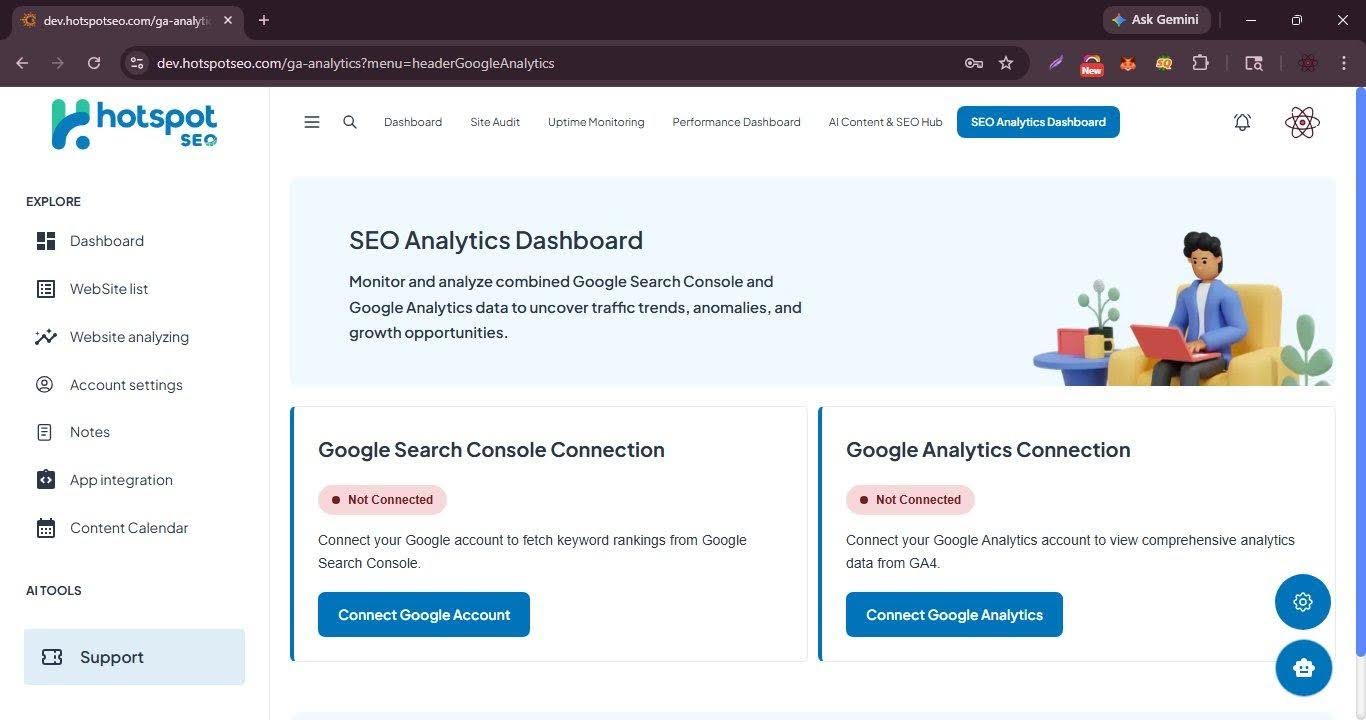Open the floating chatbot robot button
The image size is (1366, 720).
click(x=1303, y=668)
